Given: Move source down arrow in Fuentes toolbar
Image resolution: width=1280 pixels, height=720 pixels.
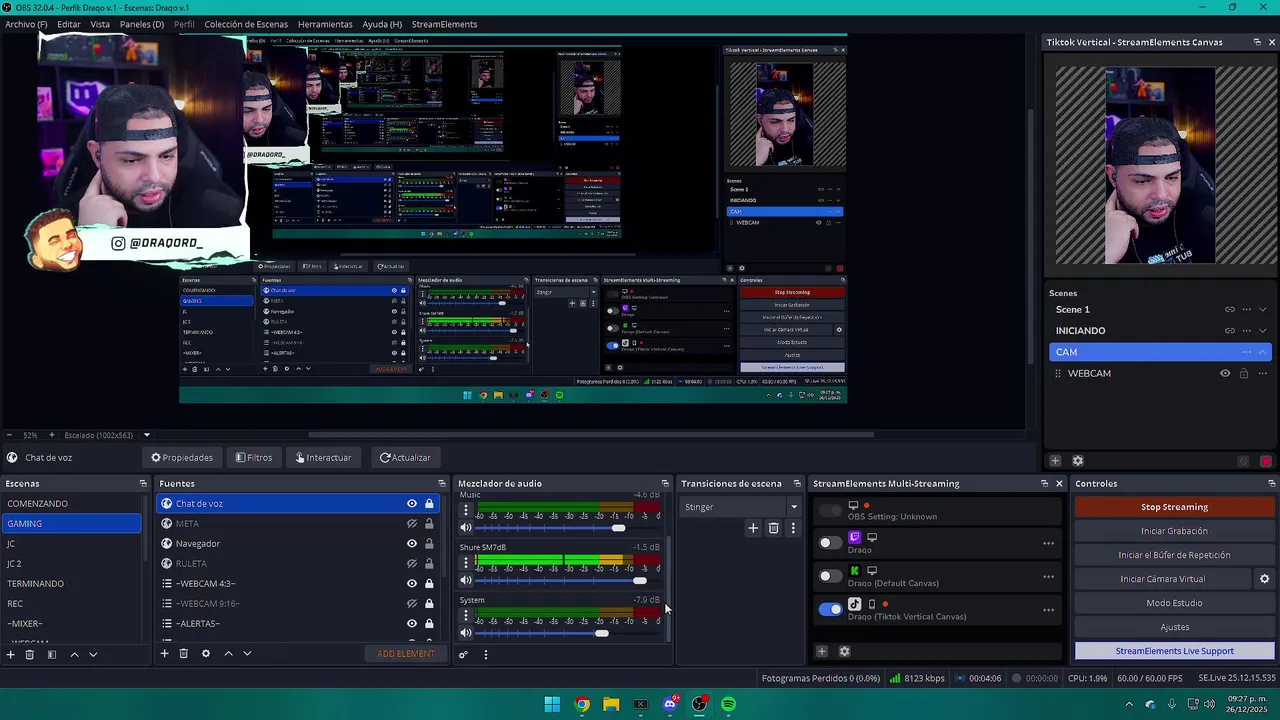Looking at the screenshot, I should click(247, 654).
